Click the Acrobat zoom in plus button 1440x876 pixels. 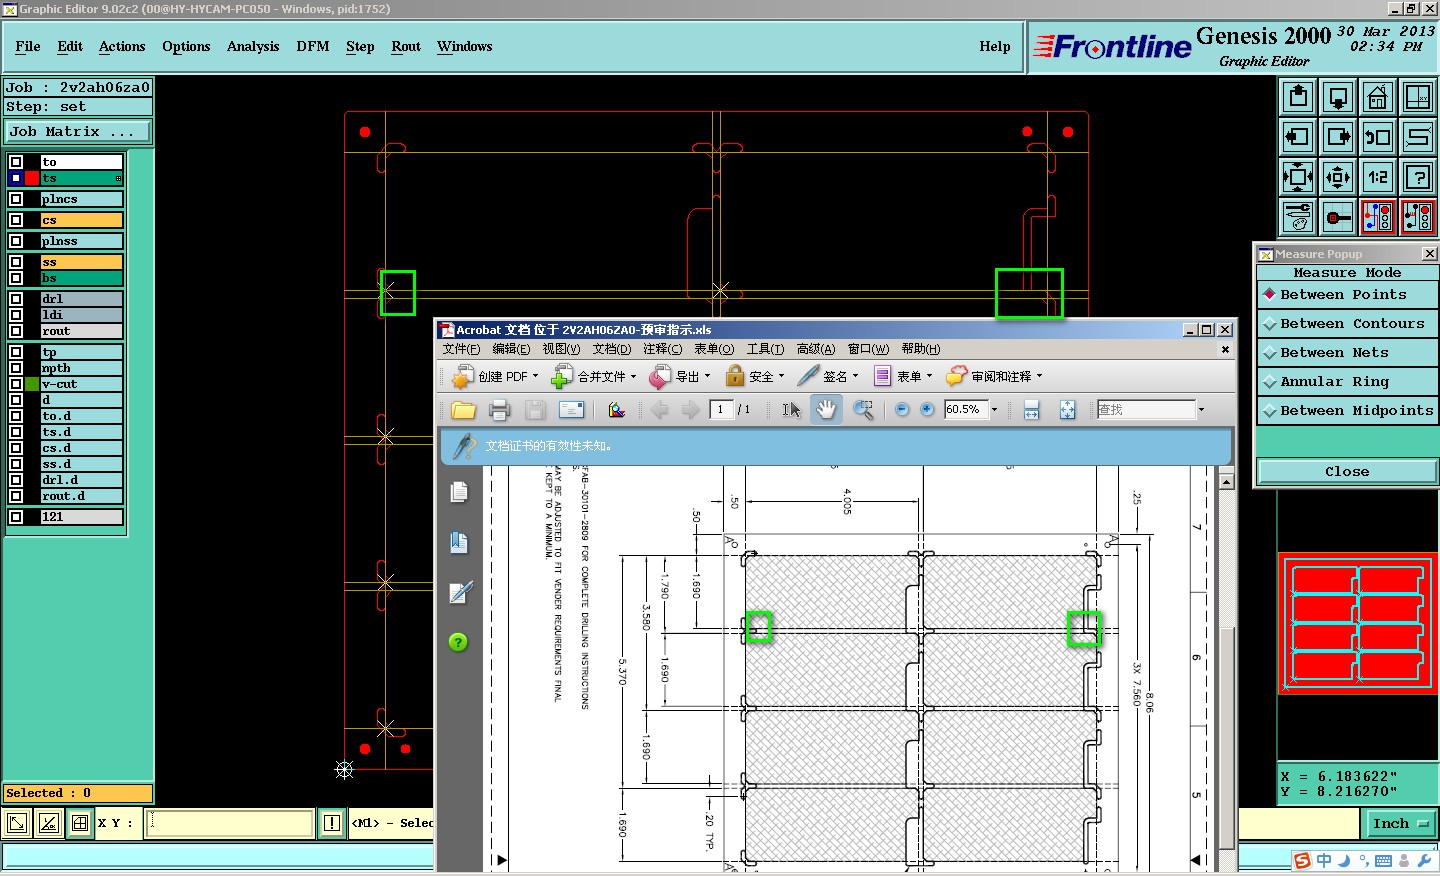[927, 410]
